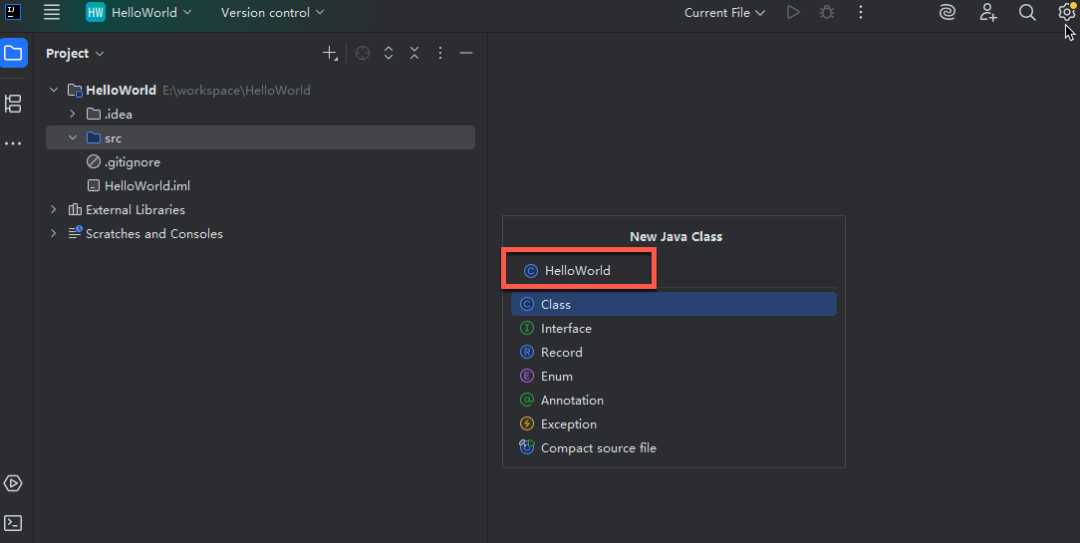Open Search Everywhere magnifier
Image resolution: width=1080 pixels, height=543 pixels.
click(1027, 12)
